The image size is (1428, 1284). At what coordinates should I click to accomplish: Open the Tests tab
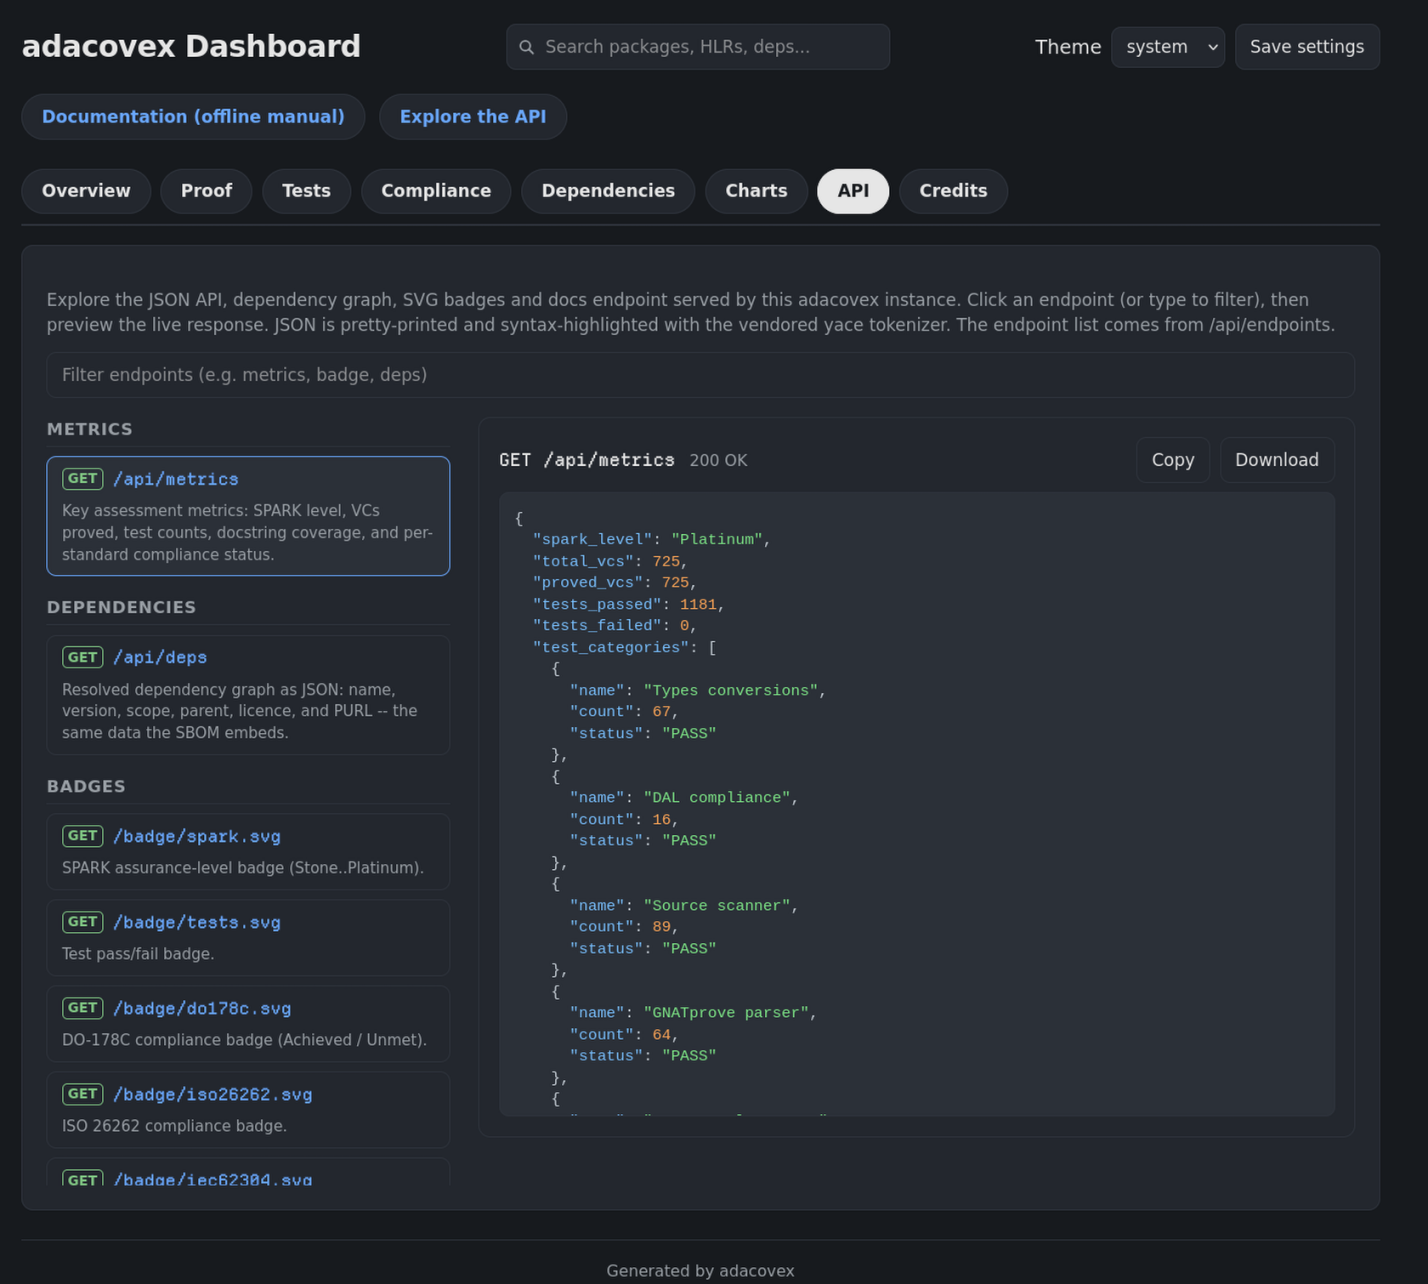pyautogui.click(x=306, y=191)
